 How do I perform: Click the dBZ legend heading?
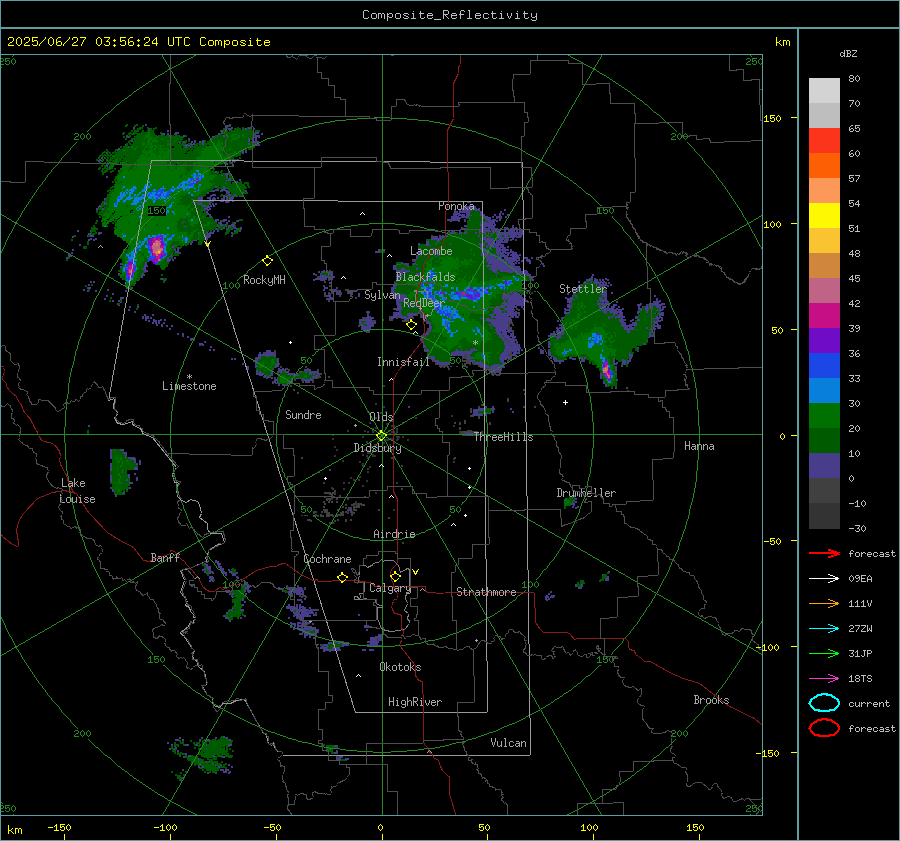pos(848,53)
